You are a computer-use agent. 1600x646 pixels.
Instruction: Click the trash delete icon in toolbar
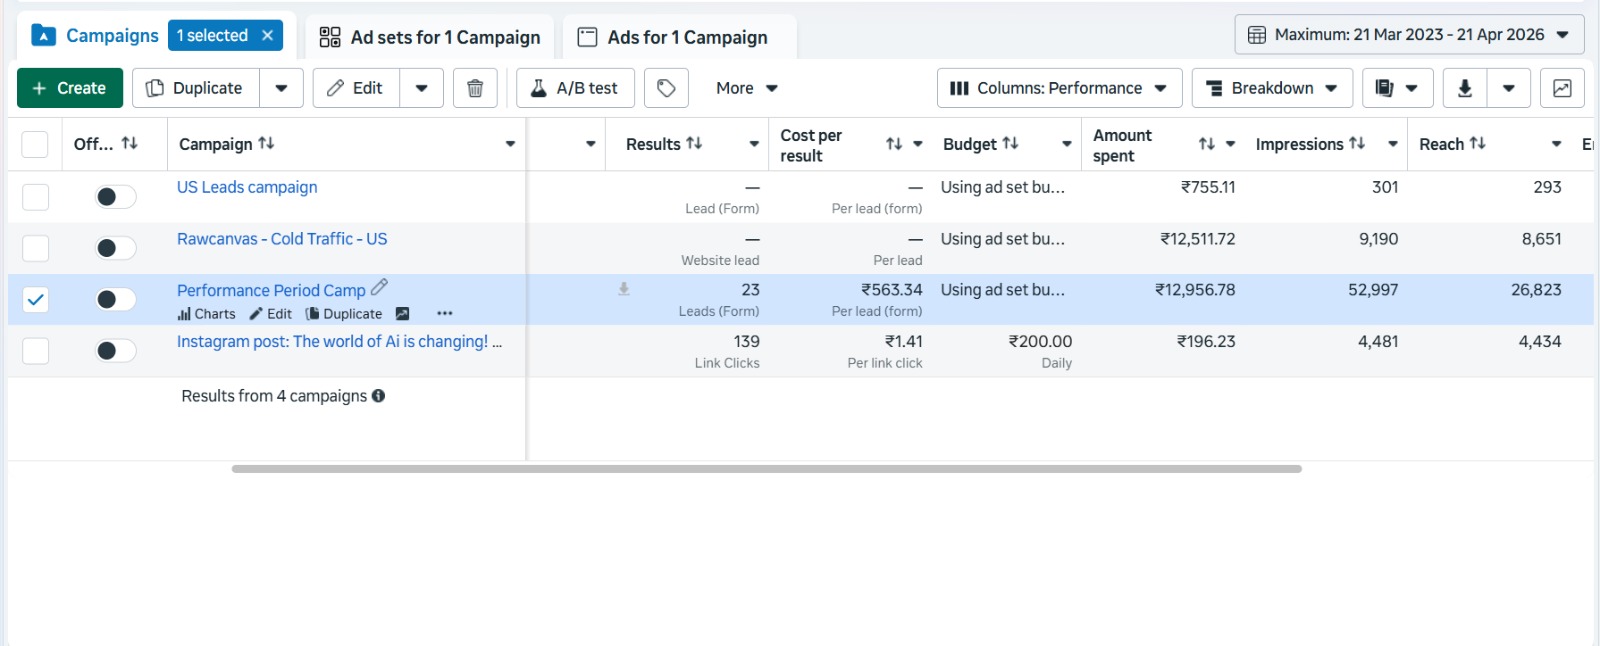pos(475,88)
